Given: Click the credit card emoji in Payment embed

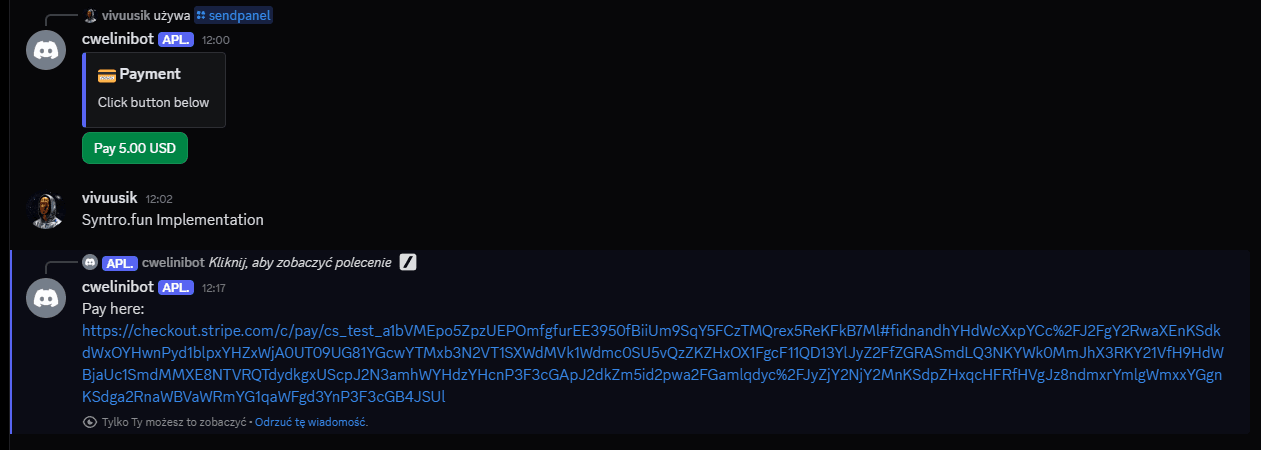Looking at the screenshot, I should (107, 74).
